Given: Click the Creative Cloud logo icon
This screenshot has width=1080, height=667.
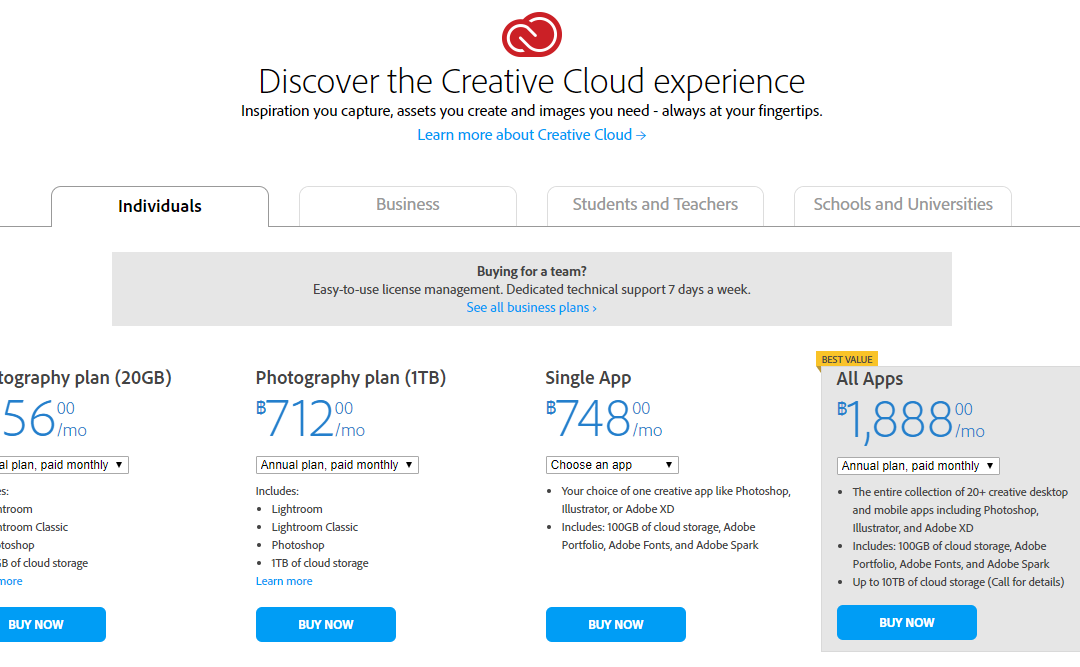Looking at the screenshot, I should coord(532,34).
